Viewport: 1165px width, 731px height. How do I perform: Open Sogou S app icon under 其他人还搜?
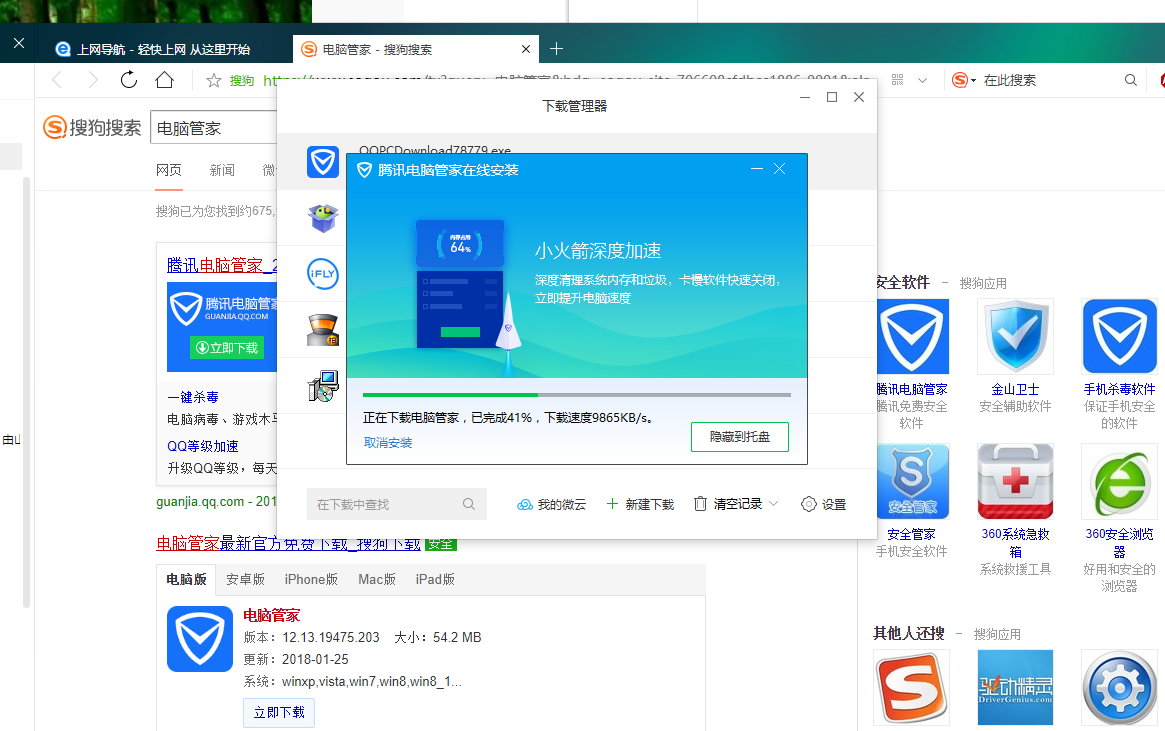[911, 687]
